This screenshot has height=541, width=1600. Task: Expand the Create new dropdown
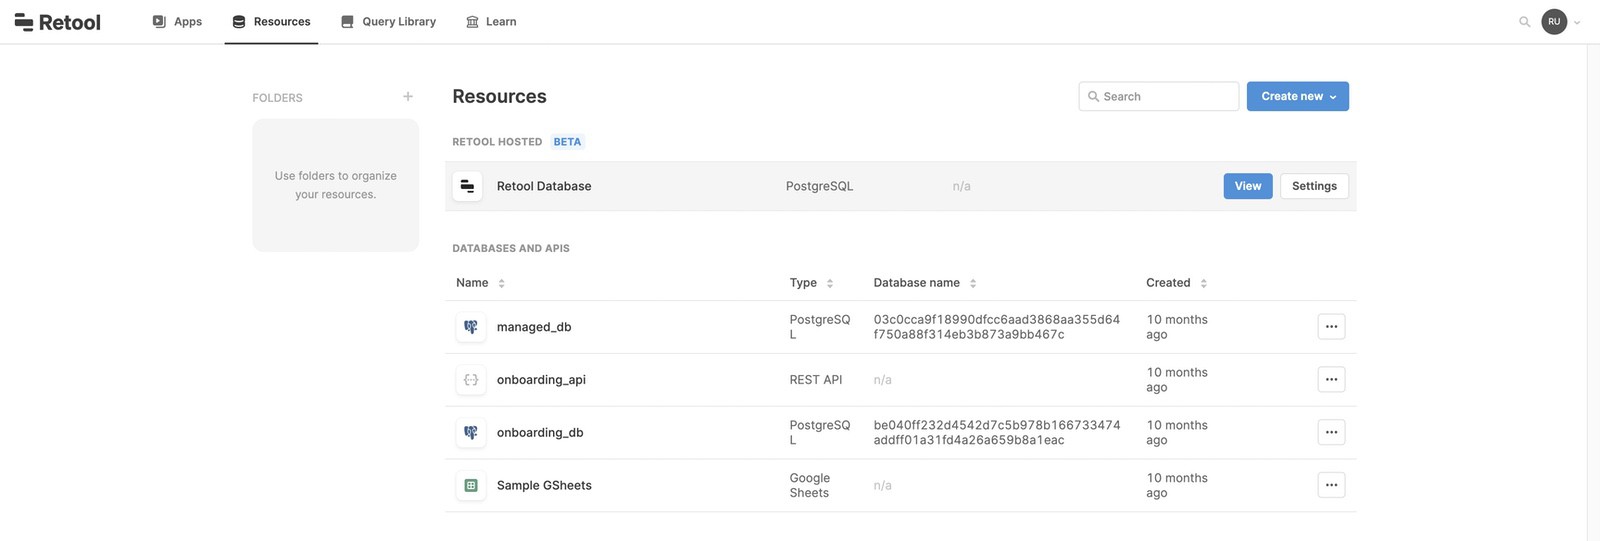click(x=1297, y=97)
